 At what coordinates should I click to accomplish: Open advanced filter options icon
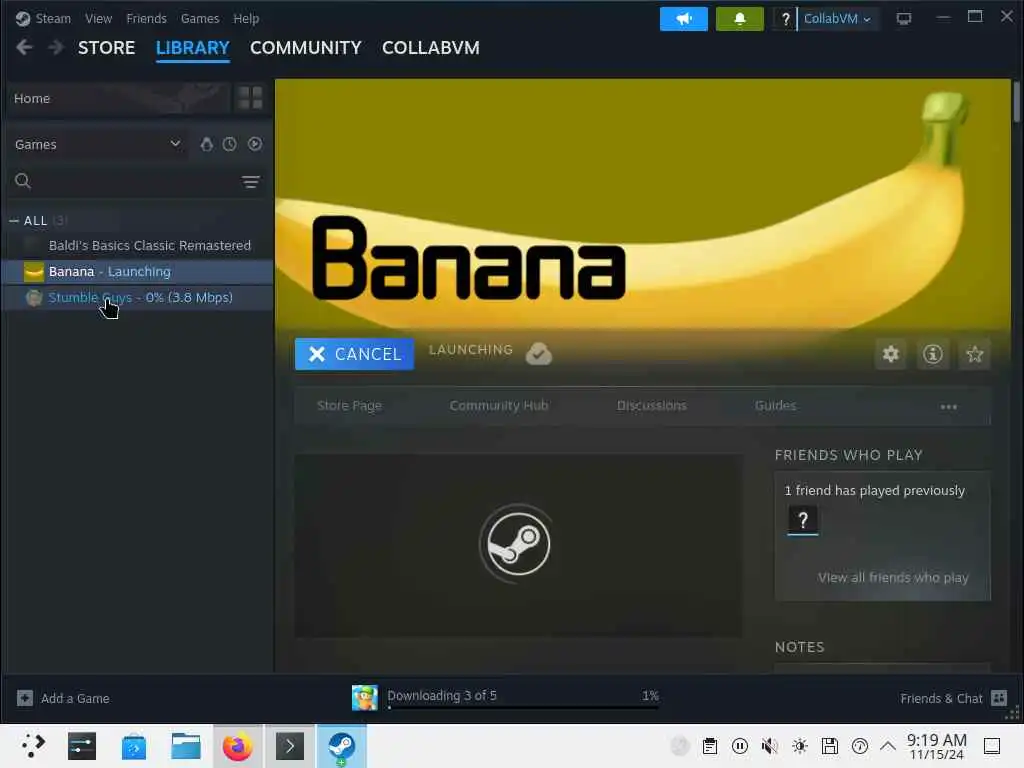[251, 182]
